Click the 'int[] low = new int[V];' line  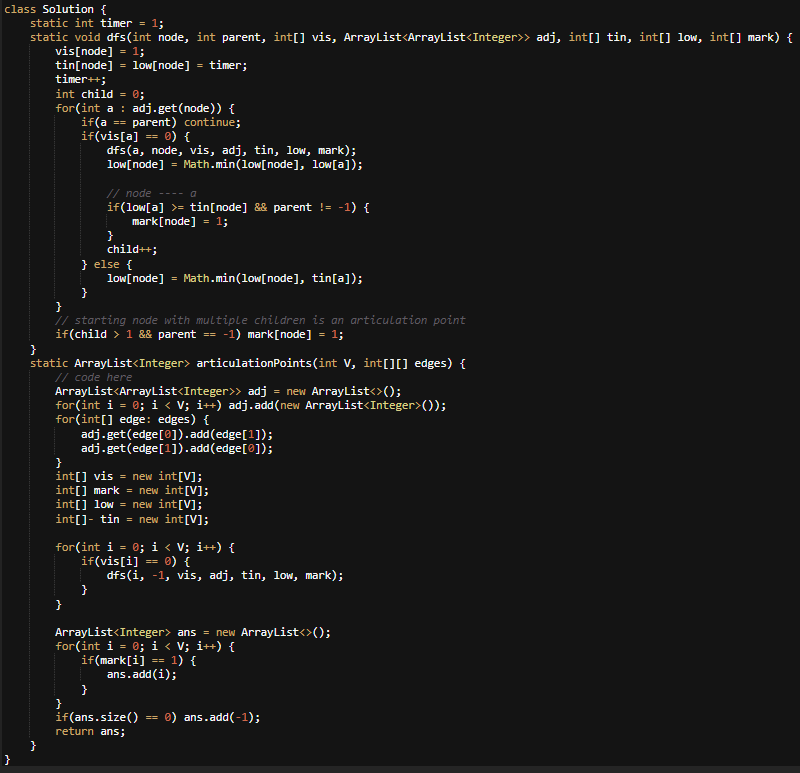129,505
